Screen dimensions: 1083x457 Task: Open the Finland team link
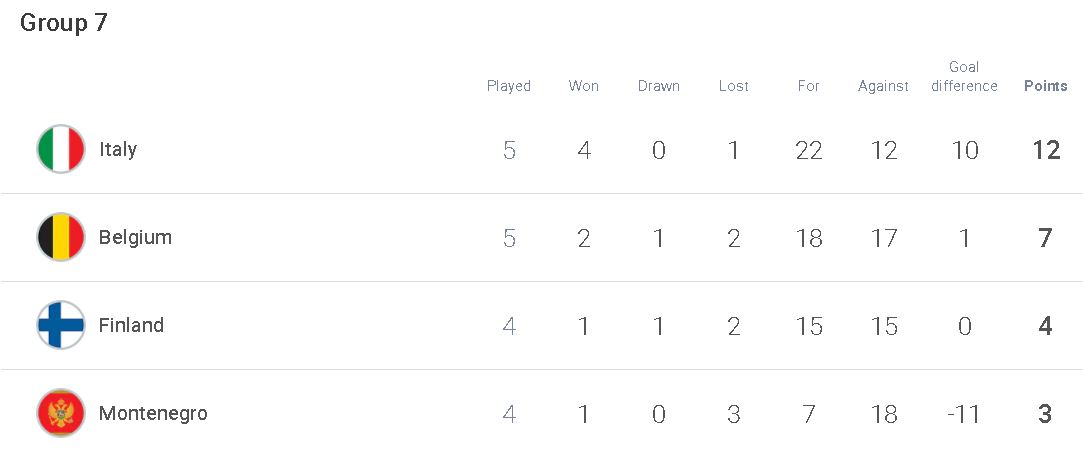pyautogui.click(x=131, y=325)
